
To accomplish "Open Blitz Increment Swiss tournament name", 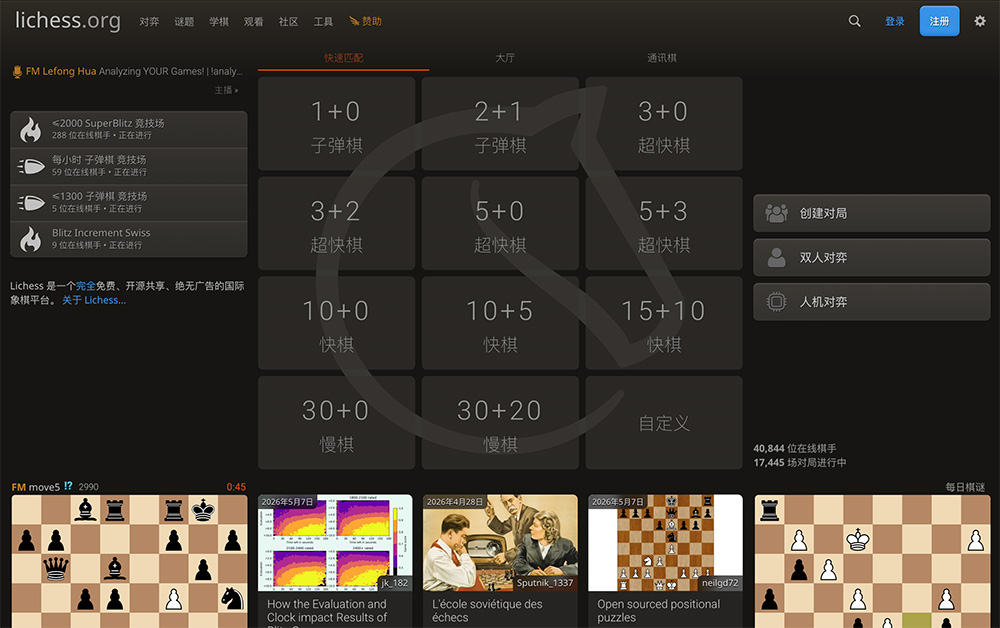I will [101, 233].
